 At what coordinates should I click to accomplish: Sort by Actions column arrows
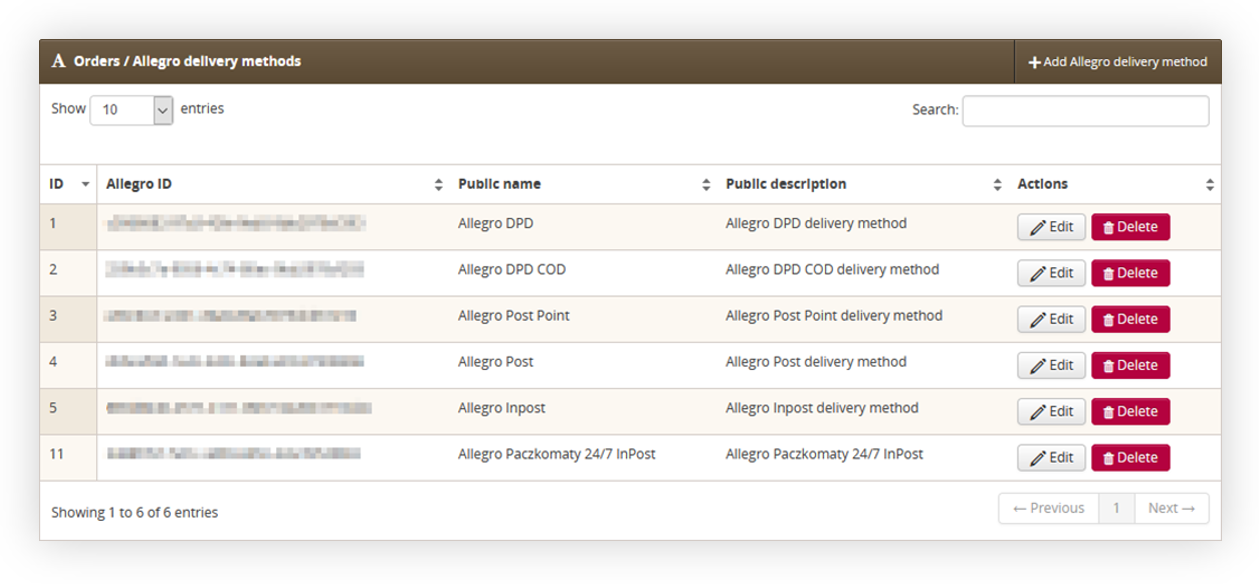coord(1210,185)
